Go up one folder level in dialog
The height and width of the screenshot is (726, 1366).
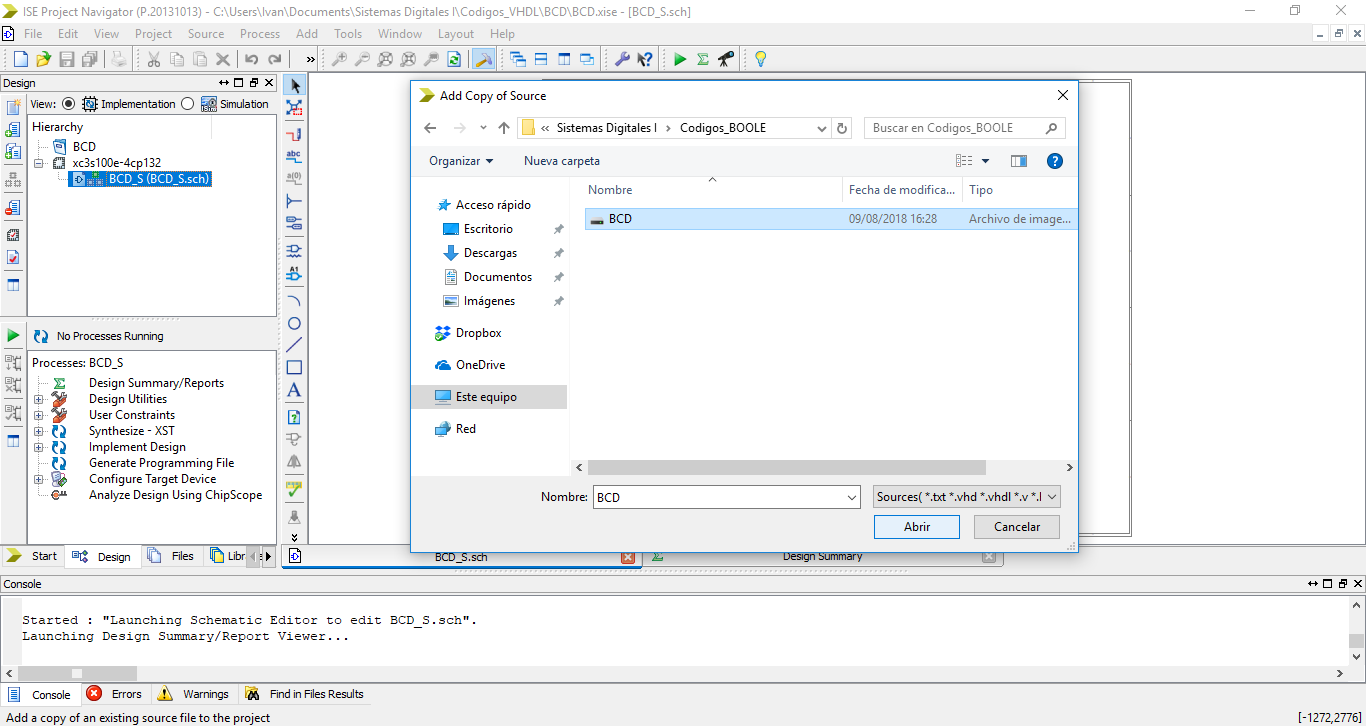(x=504, y=128)
